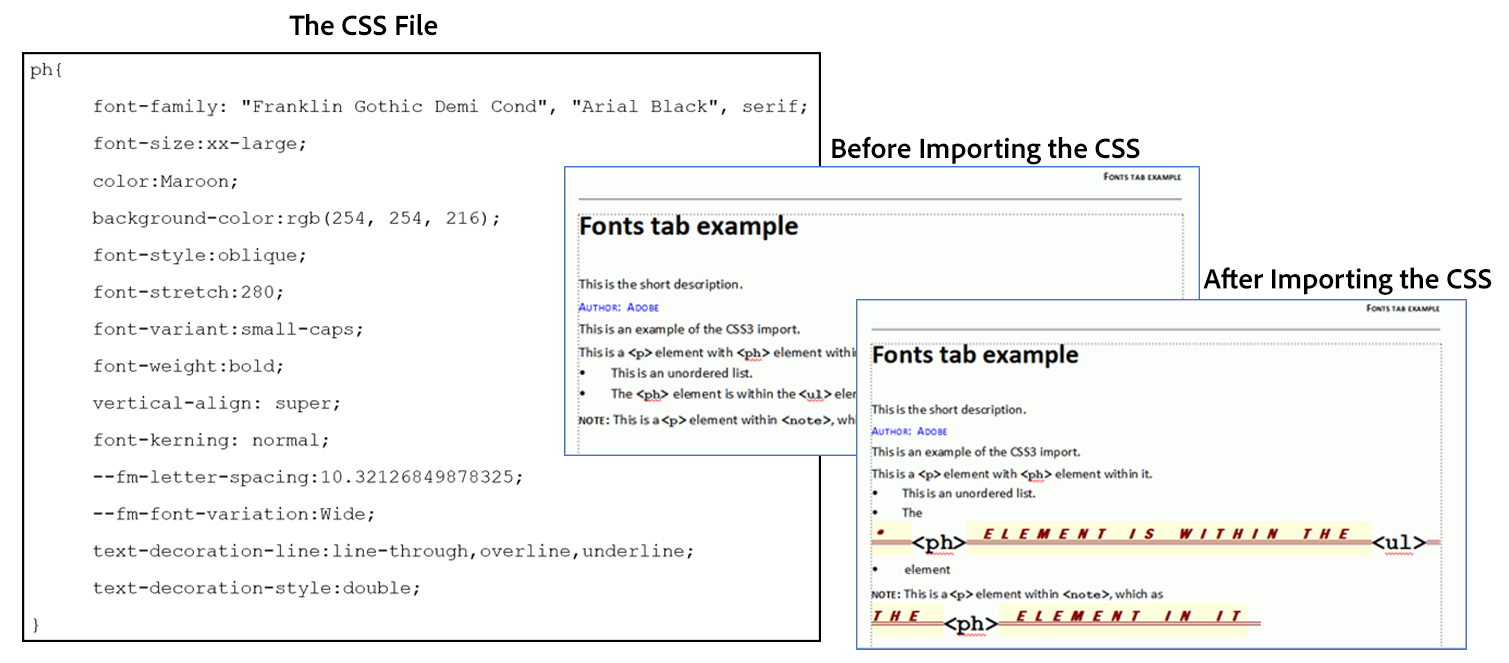Click the "The CSS File" heading
The height and width of the screenshot is (663, 1509).
coord(363,26)
